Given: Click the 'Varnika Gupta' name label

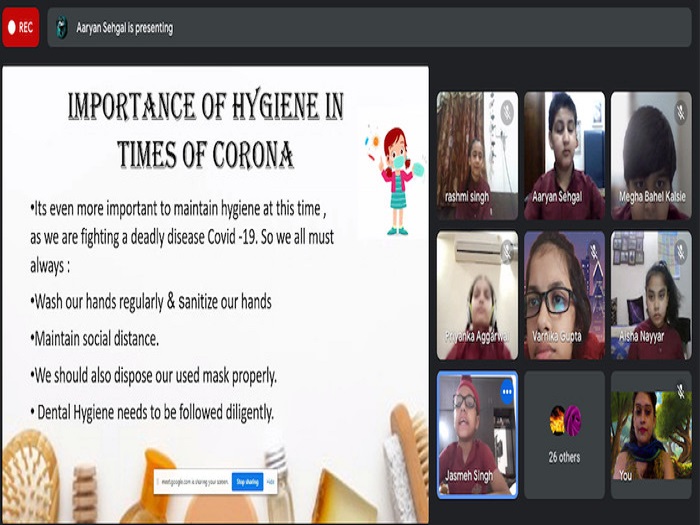Looking at the screenshot, I should coord(557,336).
